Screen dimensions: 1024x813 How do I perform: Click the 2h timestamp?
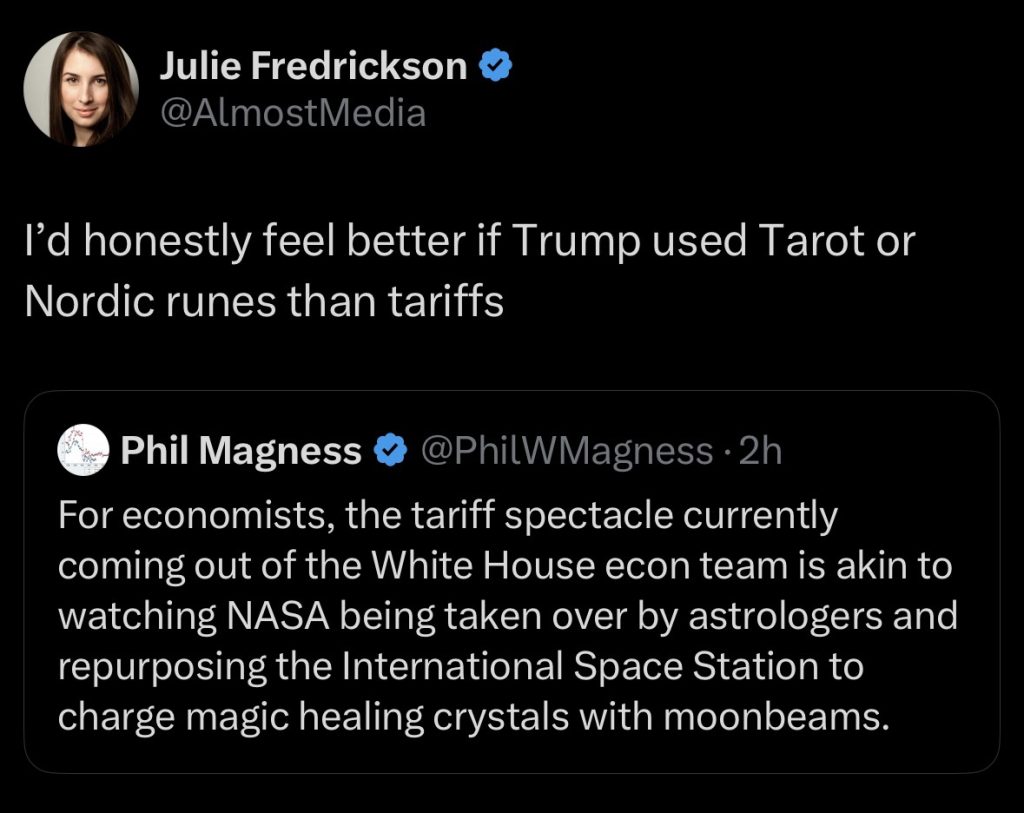point(760,451)
